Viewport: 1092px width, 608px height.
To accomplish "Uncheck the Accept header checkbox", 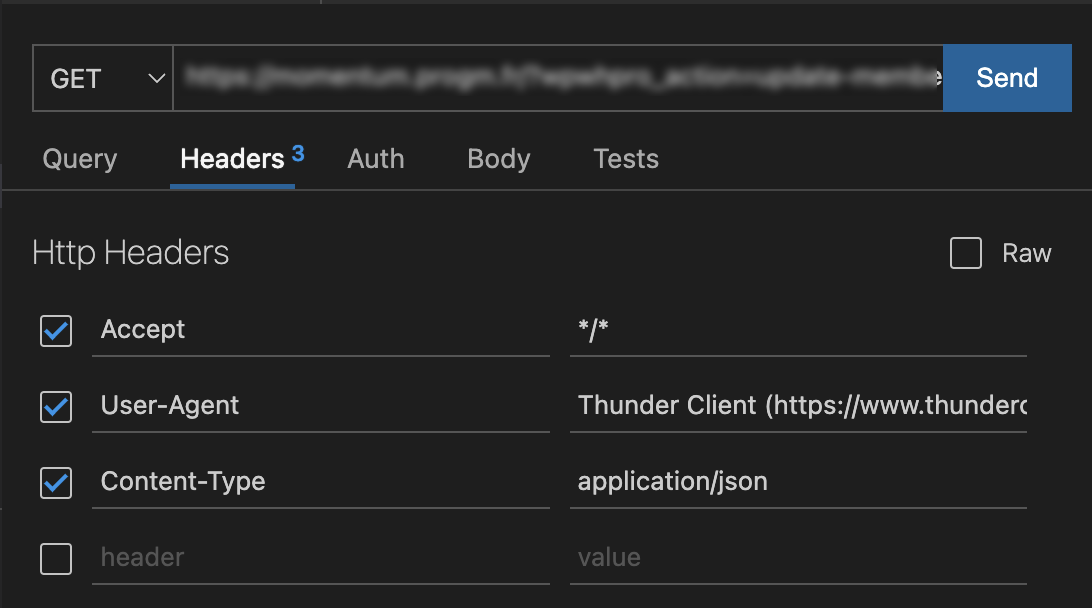I will (x=56, y=331).
